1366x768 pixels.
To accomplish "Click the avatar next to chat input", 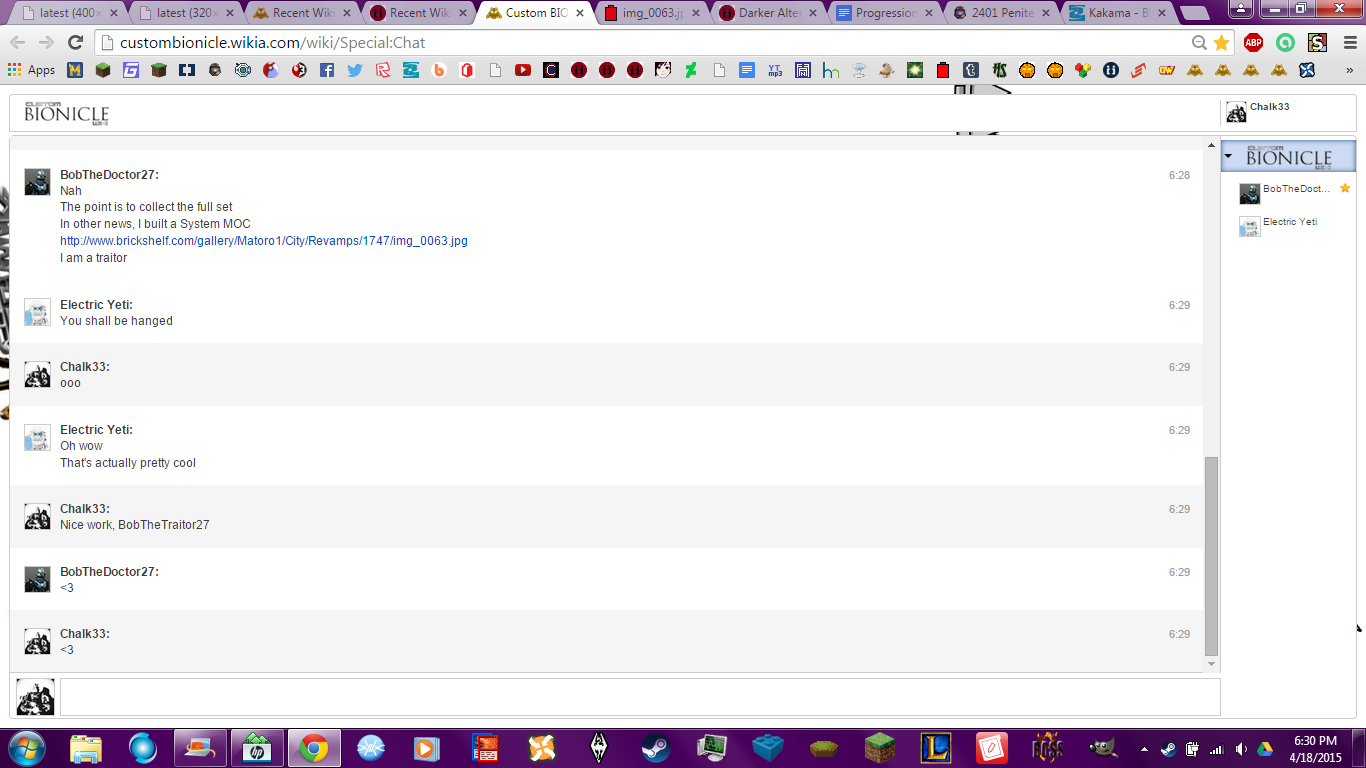I will tap(36, 697).
